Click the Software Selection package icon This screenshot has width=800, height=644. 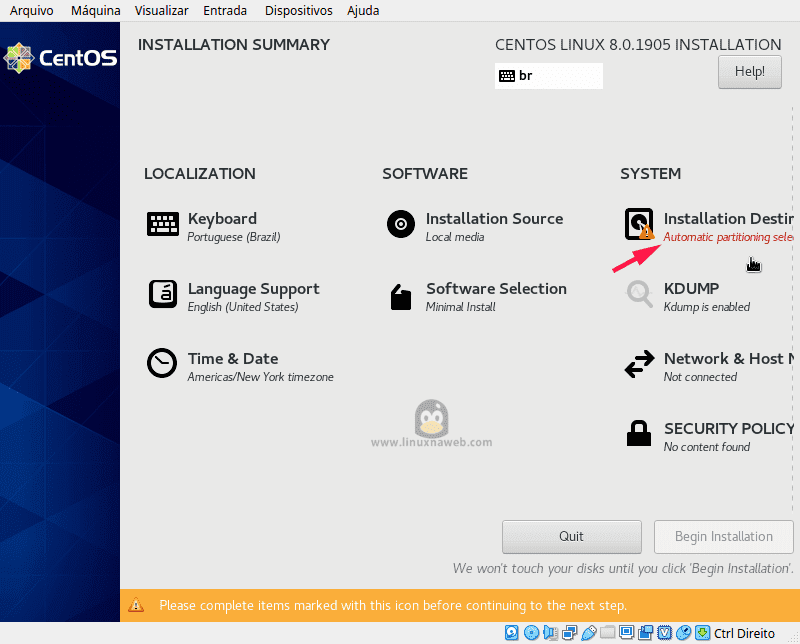(401, 297)
